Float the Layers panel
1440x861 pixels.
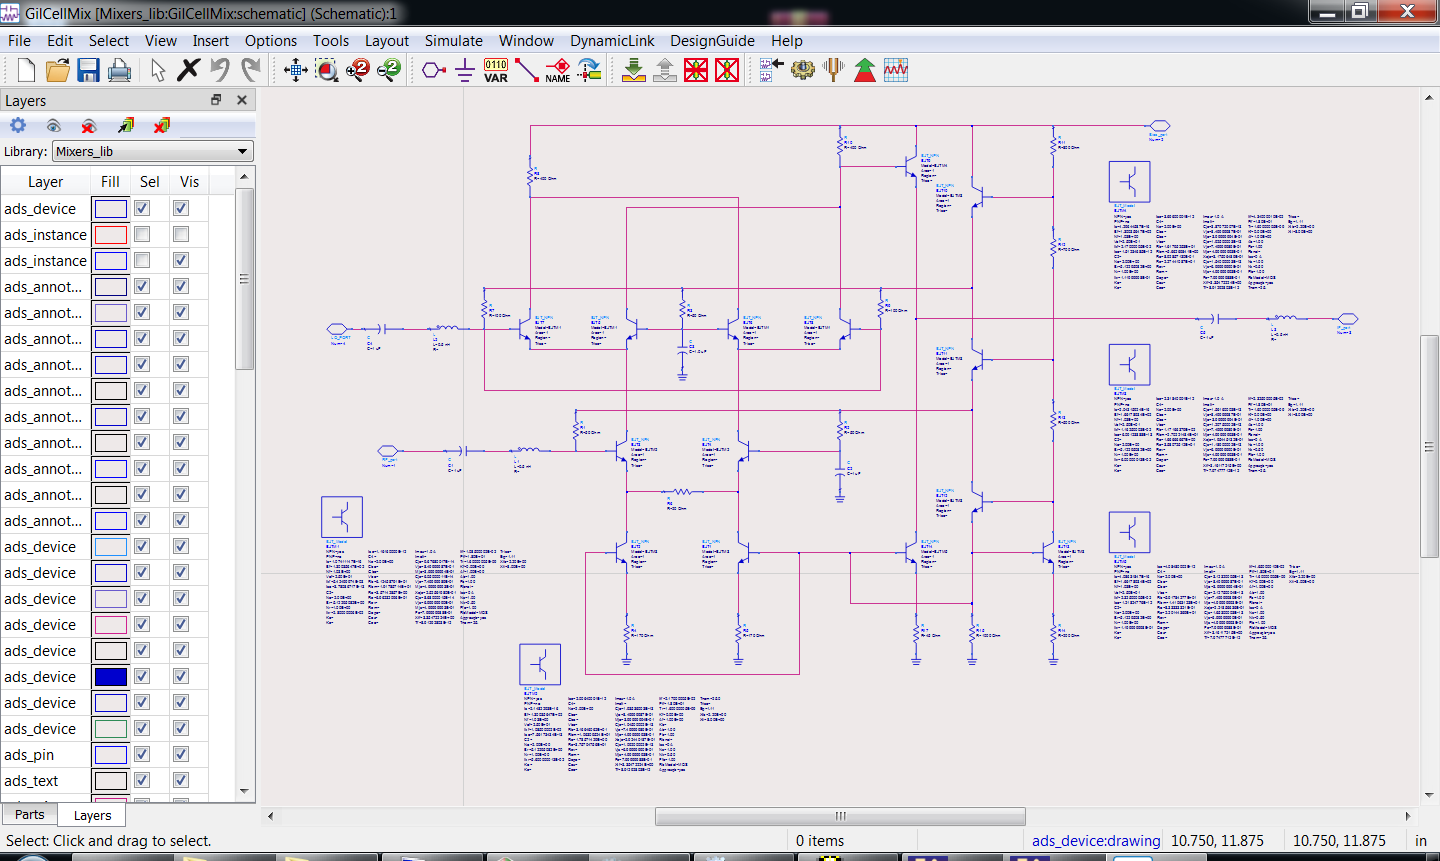216,100
